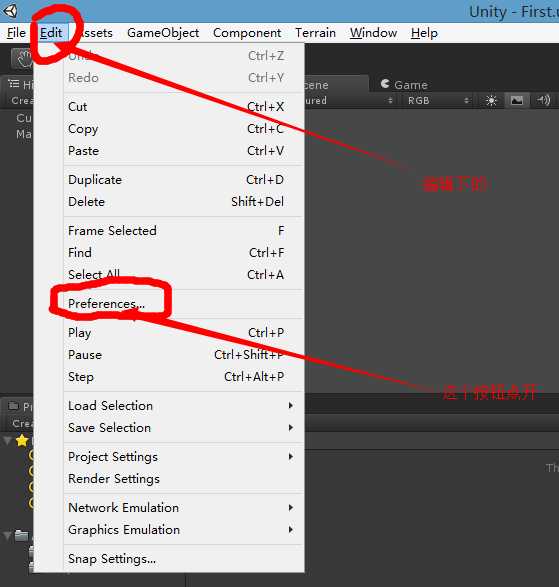Viewport: 559px width, 587px height.
Task: Collapse the Favorites tree arrow
Action: [x=7, y=441]
